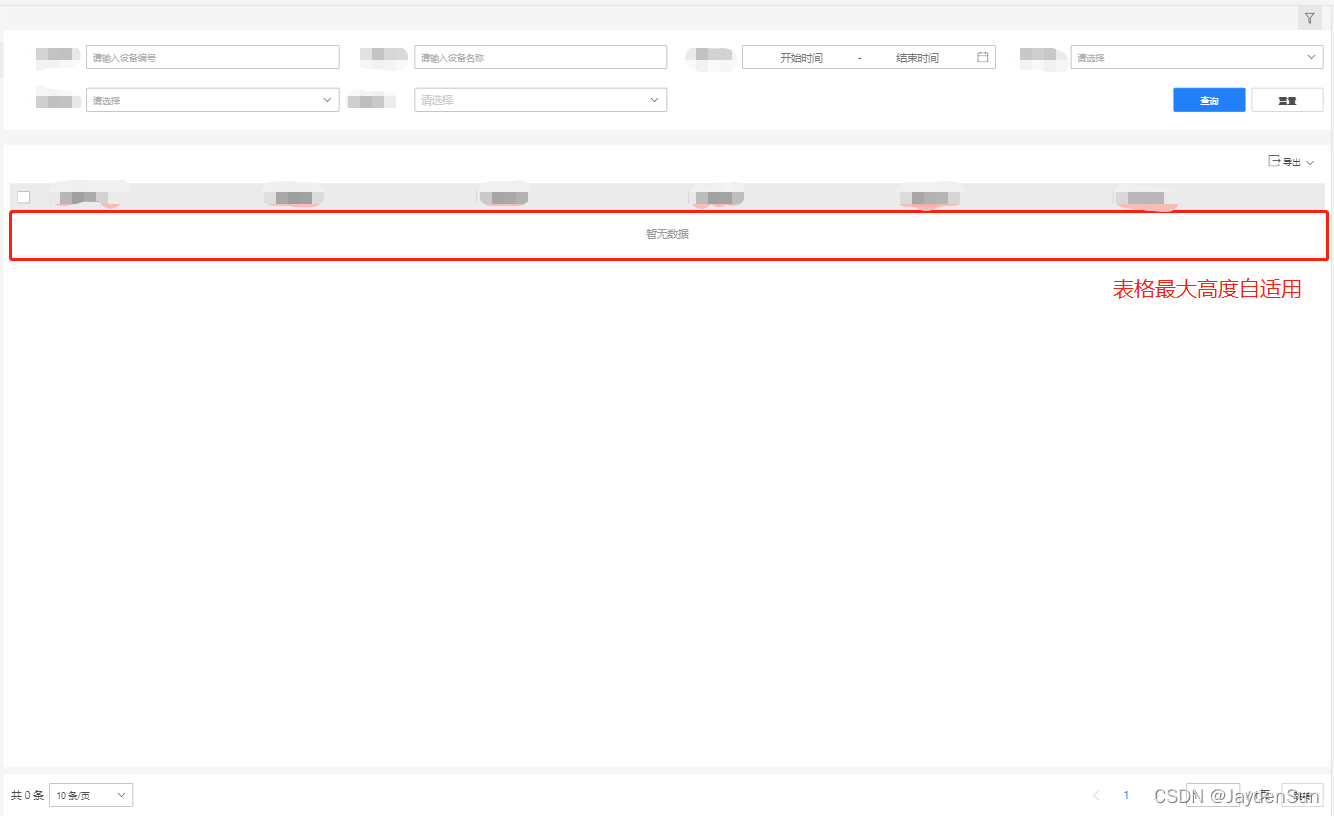The width and height of the screenshot is (1334, 816).
Task: Click the filter funnel icon
Action: click(1309, 18)
